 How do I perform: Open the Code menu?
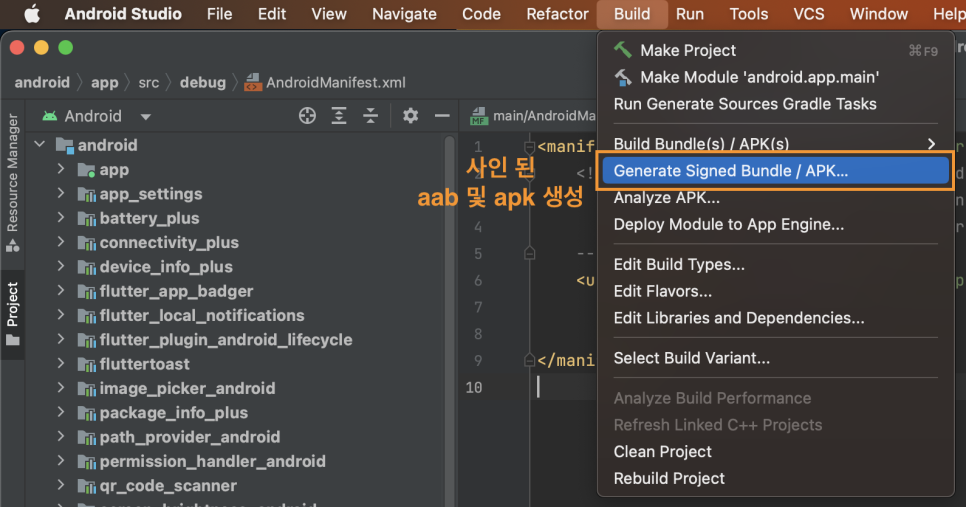(x=481, y=14)
